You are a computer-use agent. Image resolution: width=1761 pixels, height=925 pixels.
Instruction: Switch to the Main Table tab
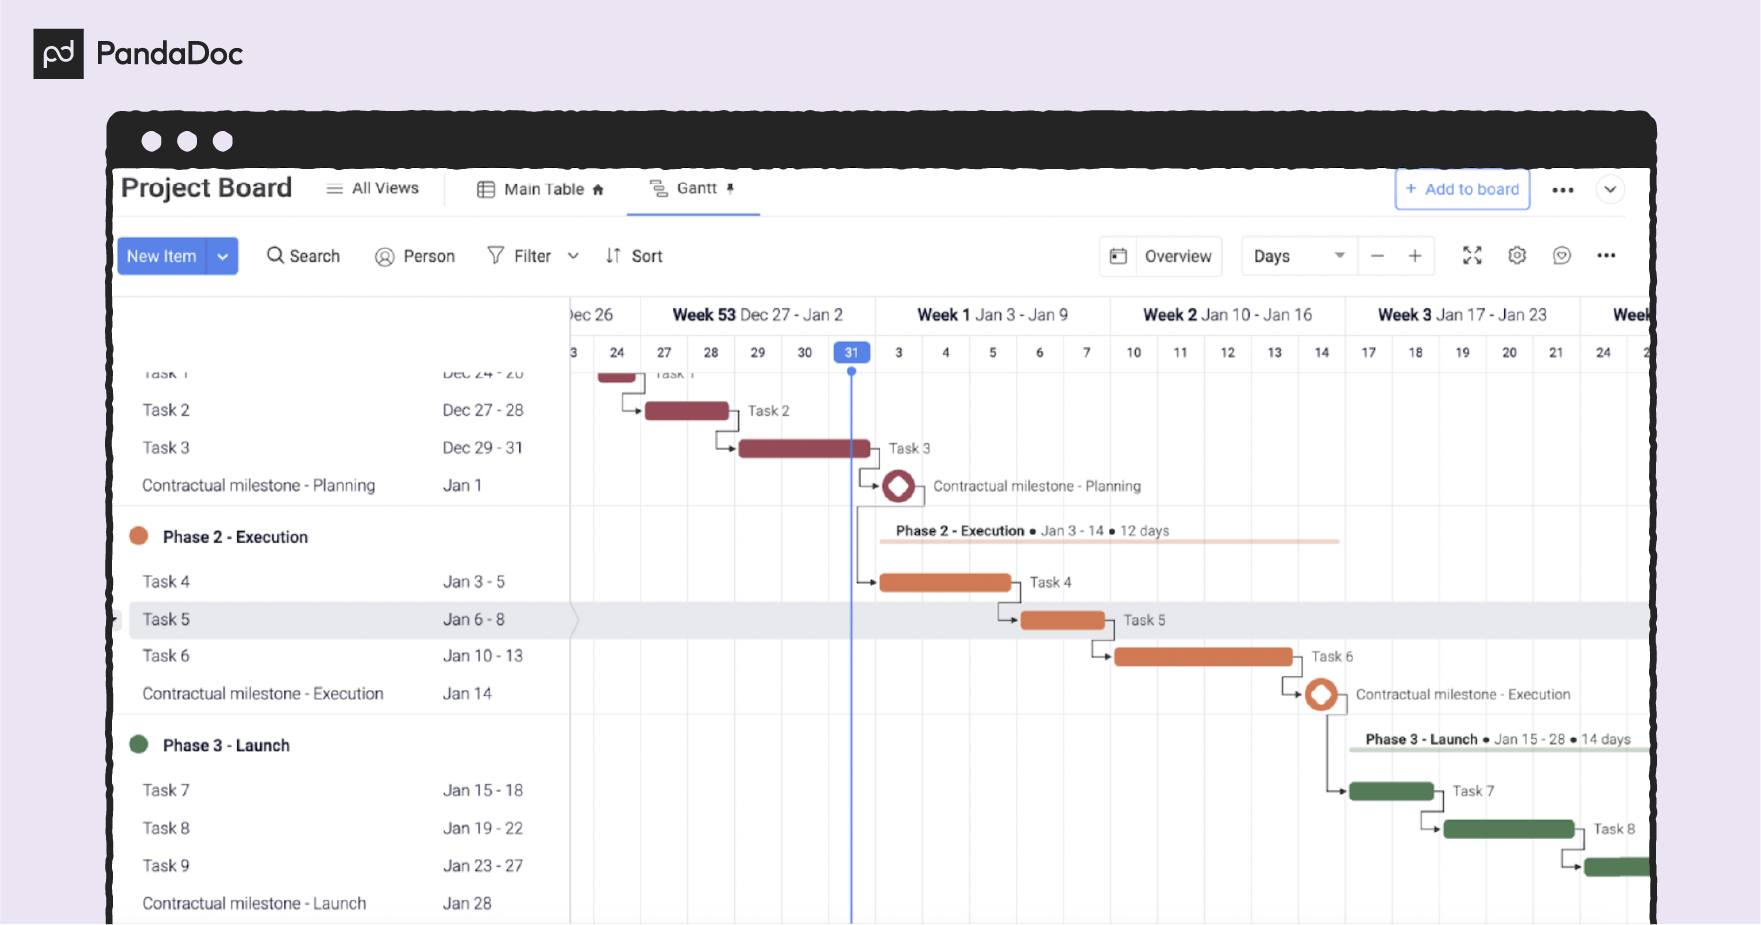(541, 189)
